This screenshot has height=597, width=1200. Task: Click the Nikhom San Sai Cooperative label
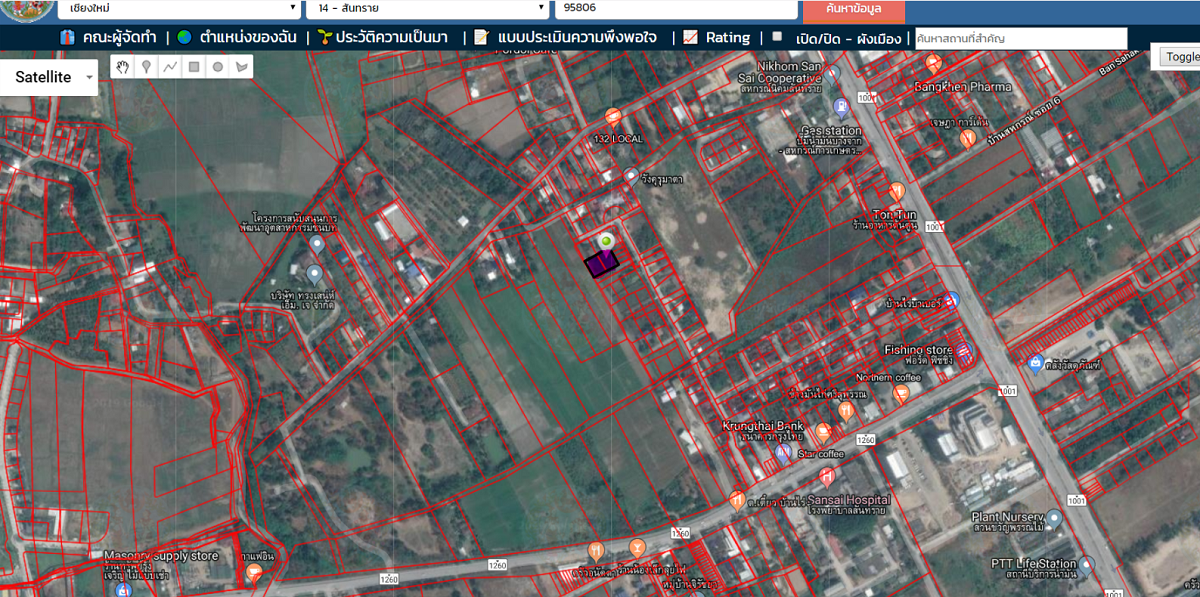click(781, 73)
